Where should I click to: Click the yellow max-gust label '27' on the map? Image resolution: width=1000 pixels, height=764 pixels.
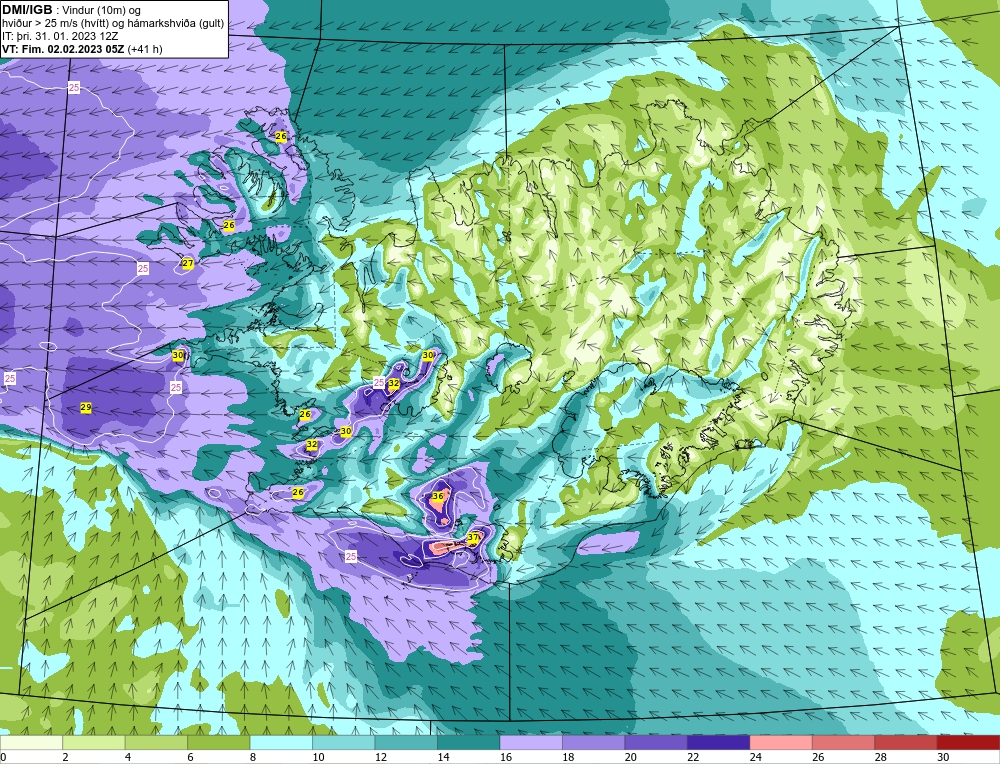pyautogui.click(x=188, y=263)
